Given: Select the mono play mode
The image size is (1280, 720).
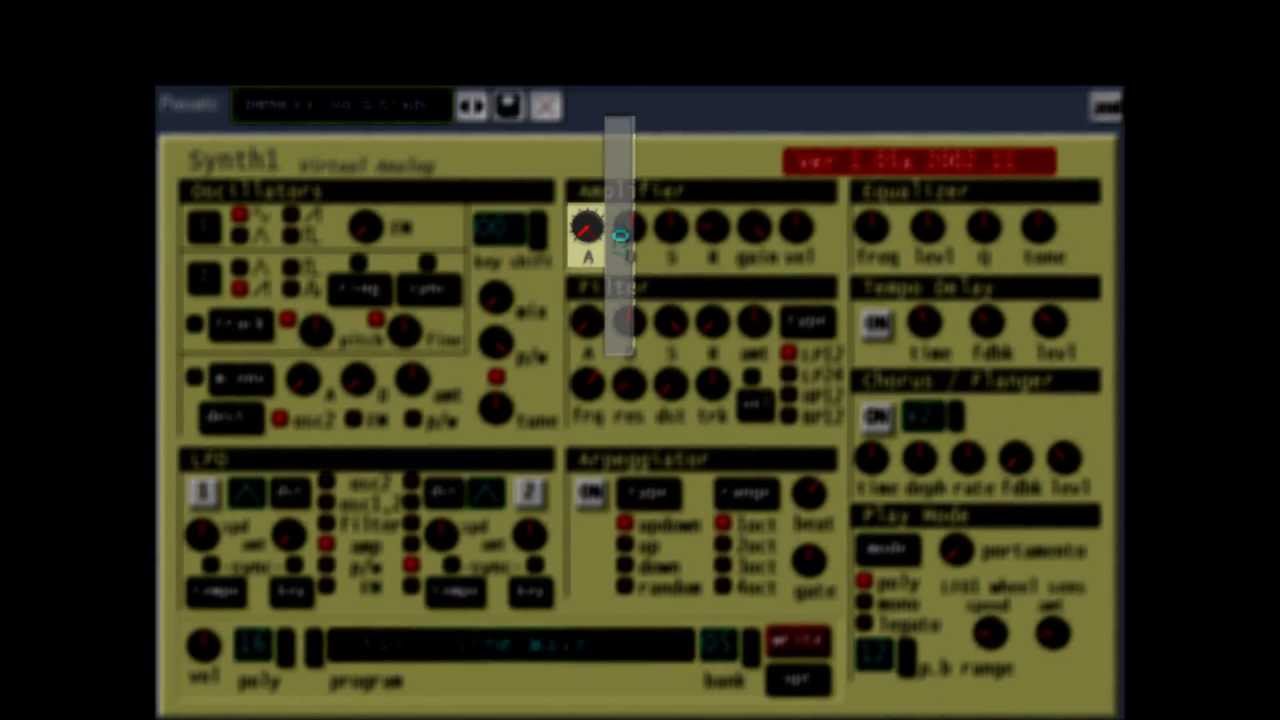Looking at the screenshot, I should [x=864, y=602].
